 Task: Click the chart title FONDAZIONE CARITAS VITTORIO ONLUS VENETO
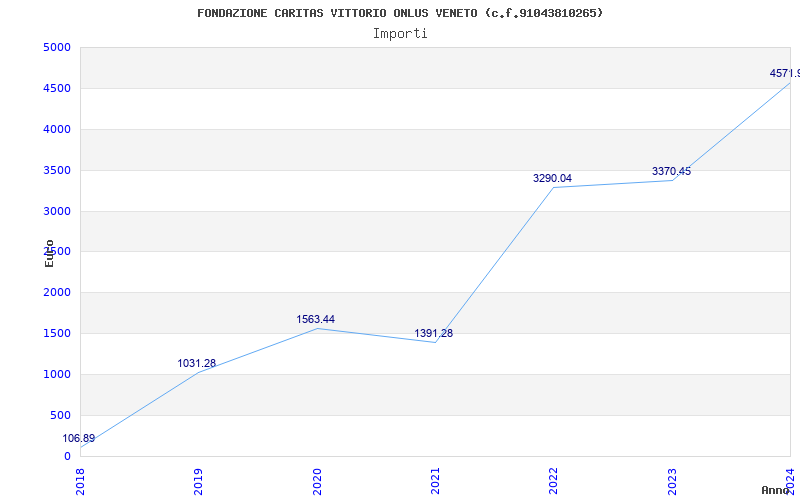tap(400, 13)
